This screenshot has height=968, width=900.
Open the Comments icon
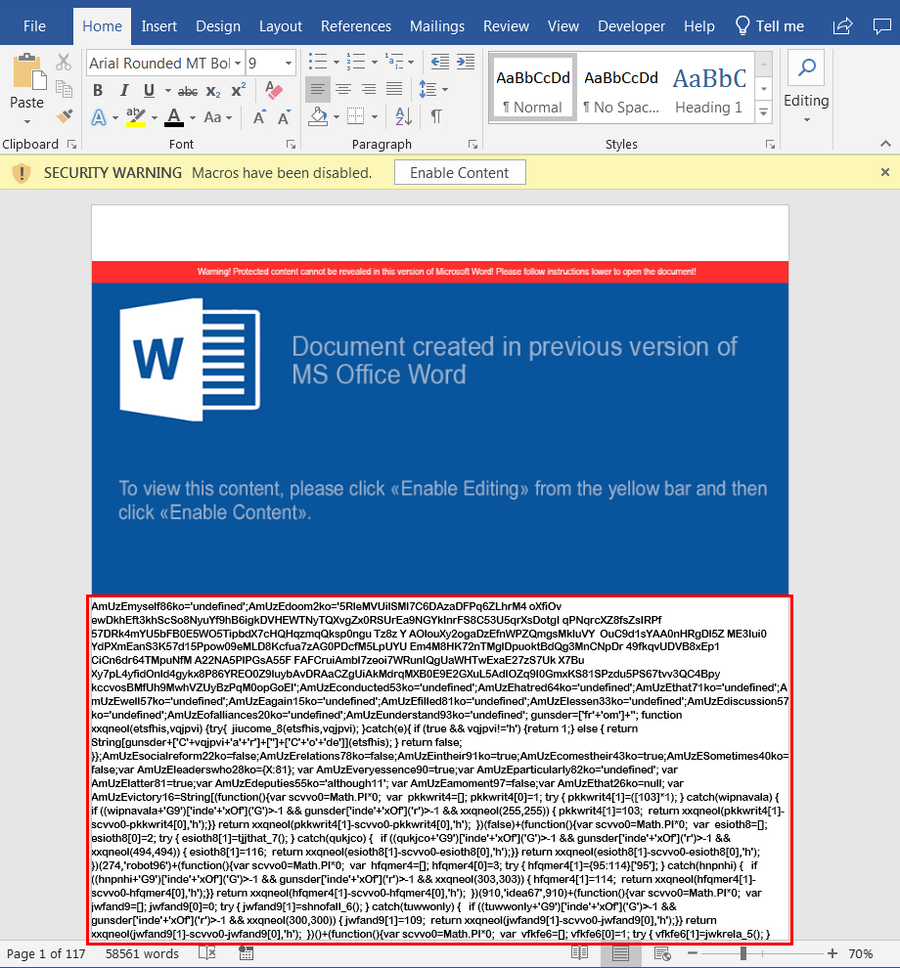click(881, 26)
